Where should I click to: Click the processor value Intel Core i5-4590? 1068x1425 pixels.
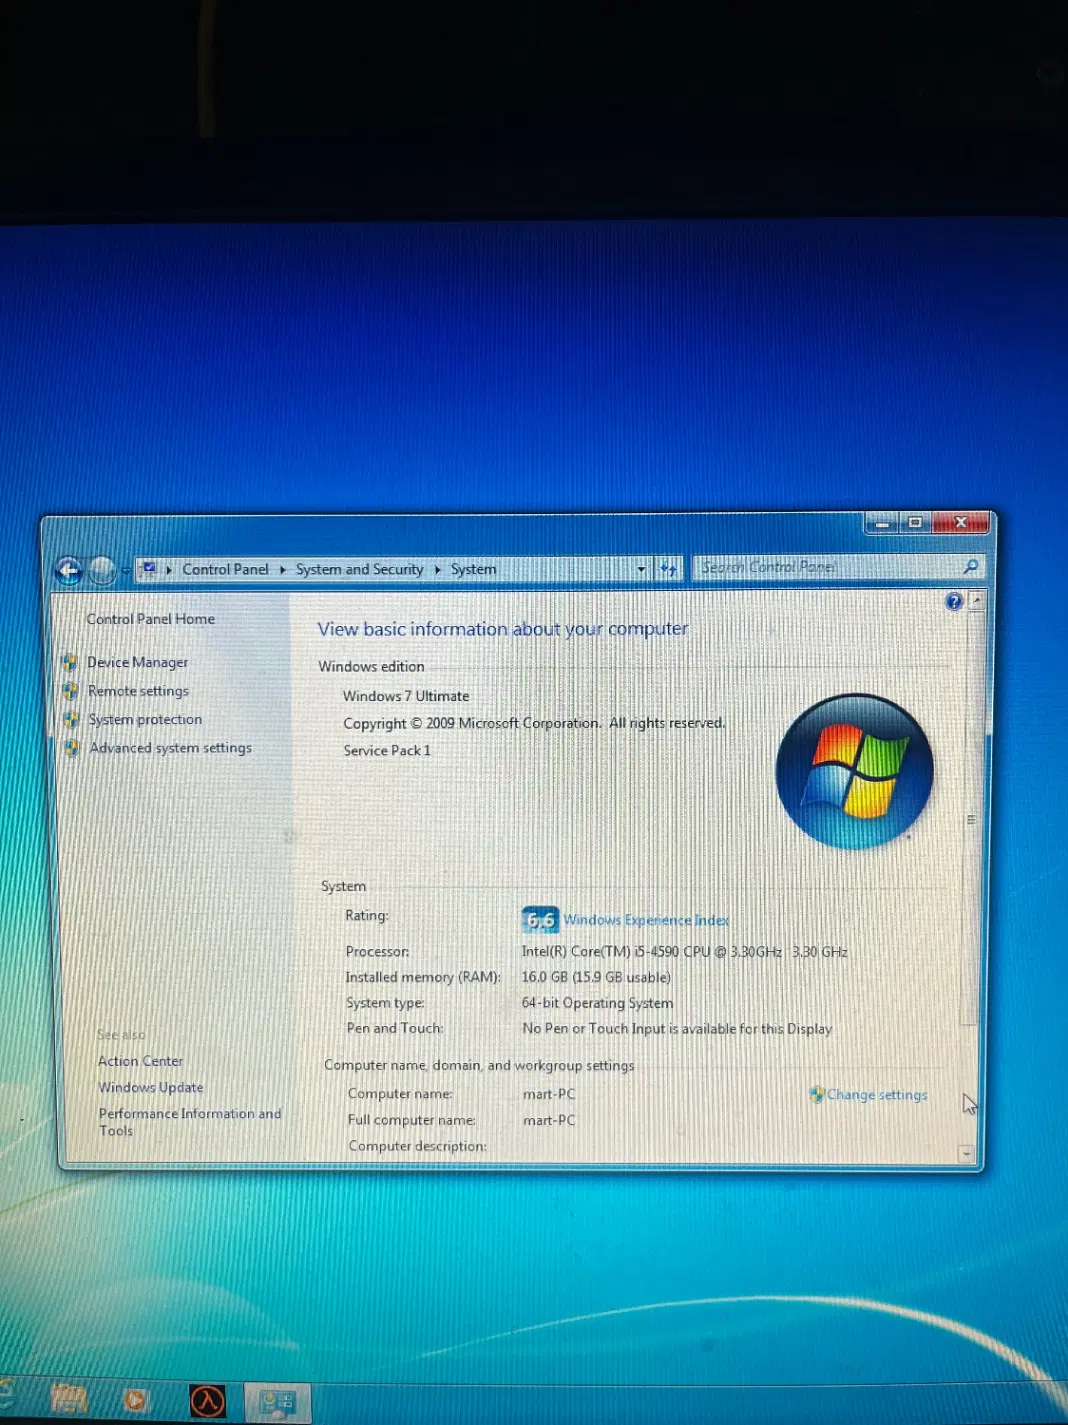coord(684,952)
